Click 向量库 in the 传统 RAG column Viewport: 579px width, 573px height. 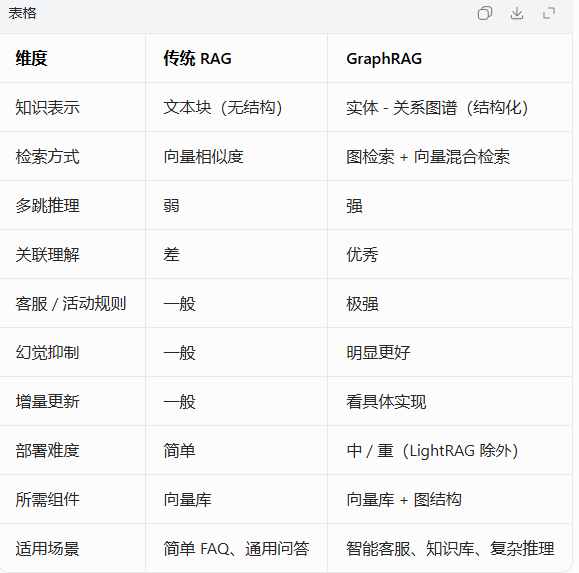click(187, 500)
